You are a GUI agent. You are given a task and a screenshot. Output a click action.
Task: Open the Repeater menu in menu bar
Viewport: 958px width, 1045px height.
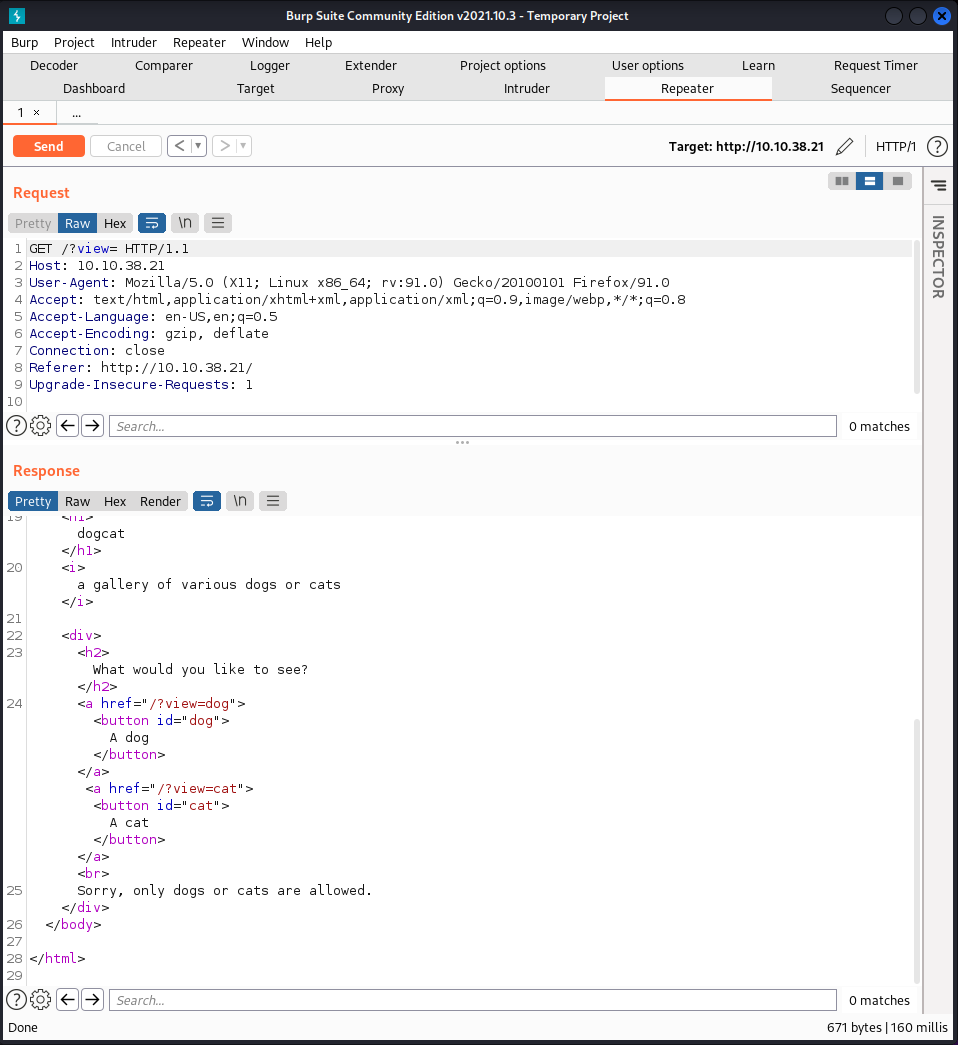click(199, 42)
